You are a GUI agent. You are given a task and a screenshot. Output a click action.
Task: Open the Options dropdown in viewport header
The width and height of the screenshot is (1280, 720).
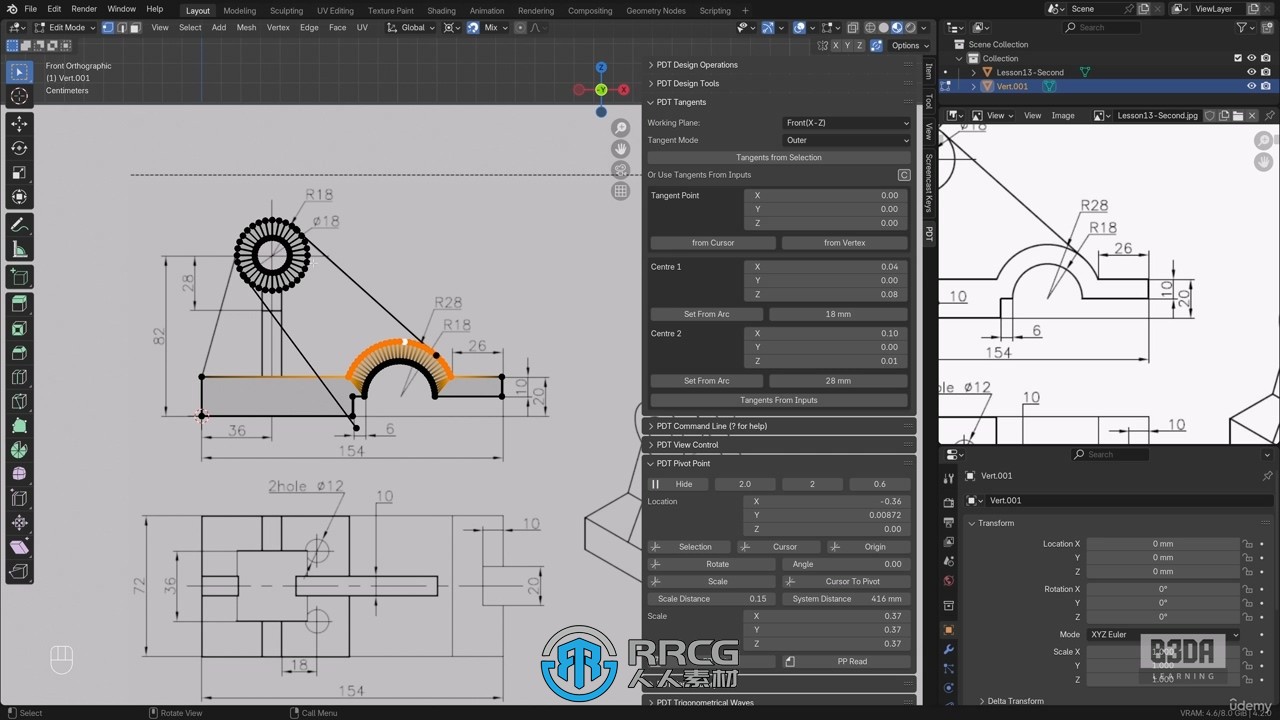click(909, 46)
